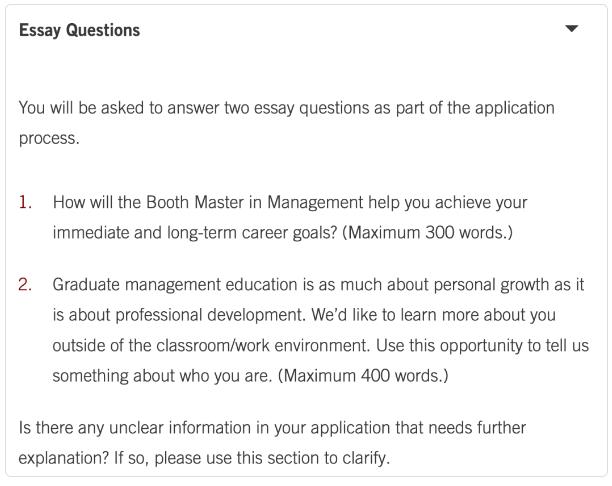Click outside of the classroom/work environment line

tap(211, 345)
